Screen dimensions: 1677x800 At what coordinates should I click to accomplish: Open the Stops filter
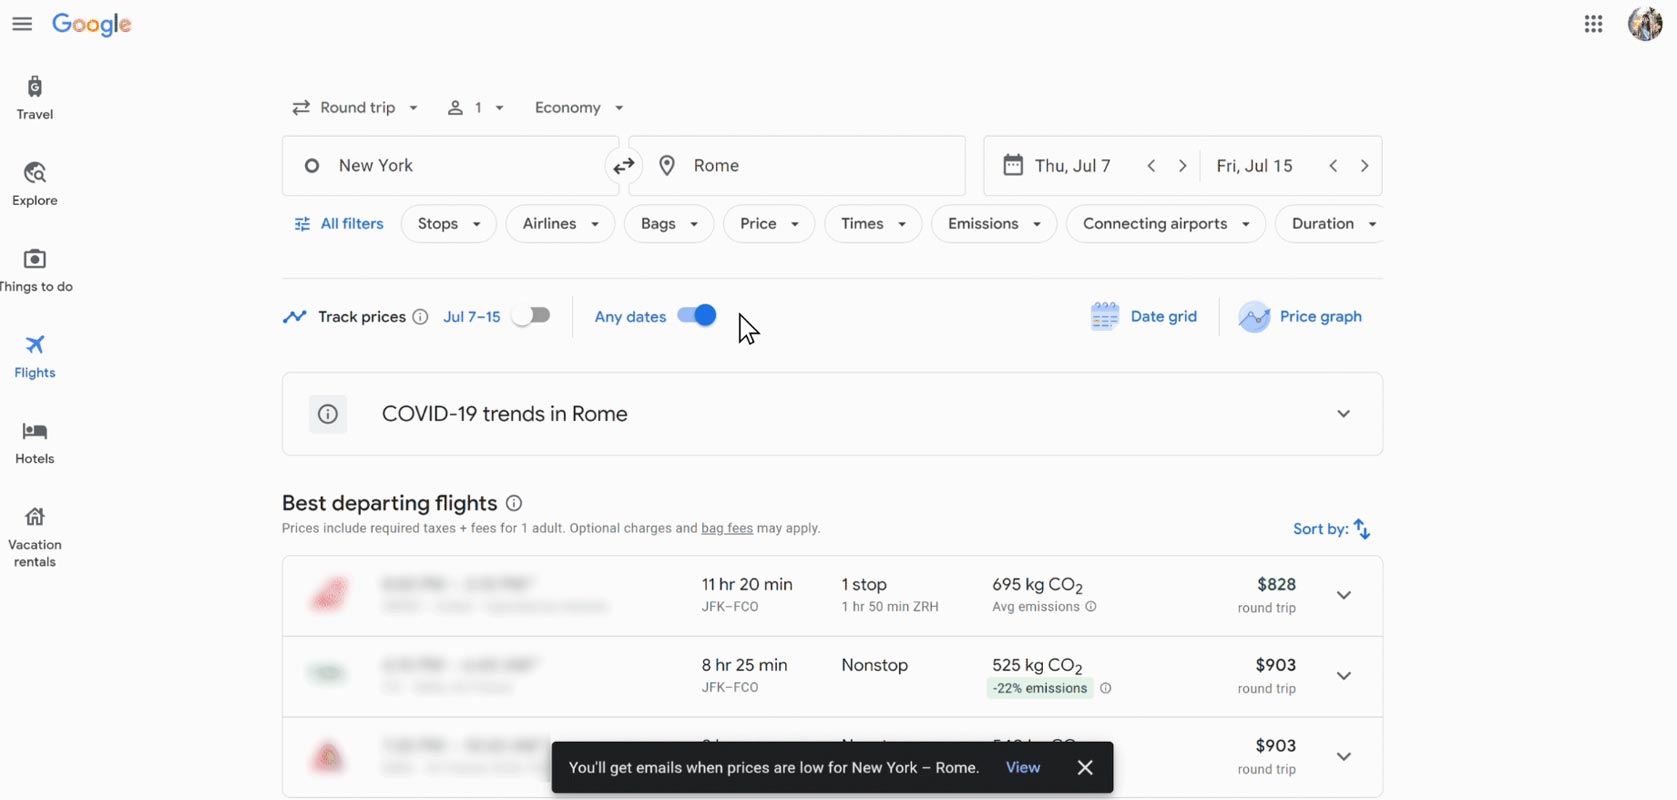(449, 224)
